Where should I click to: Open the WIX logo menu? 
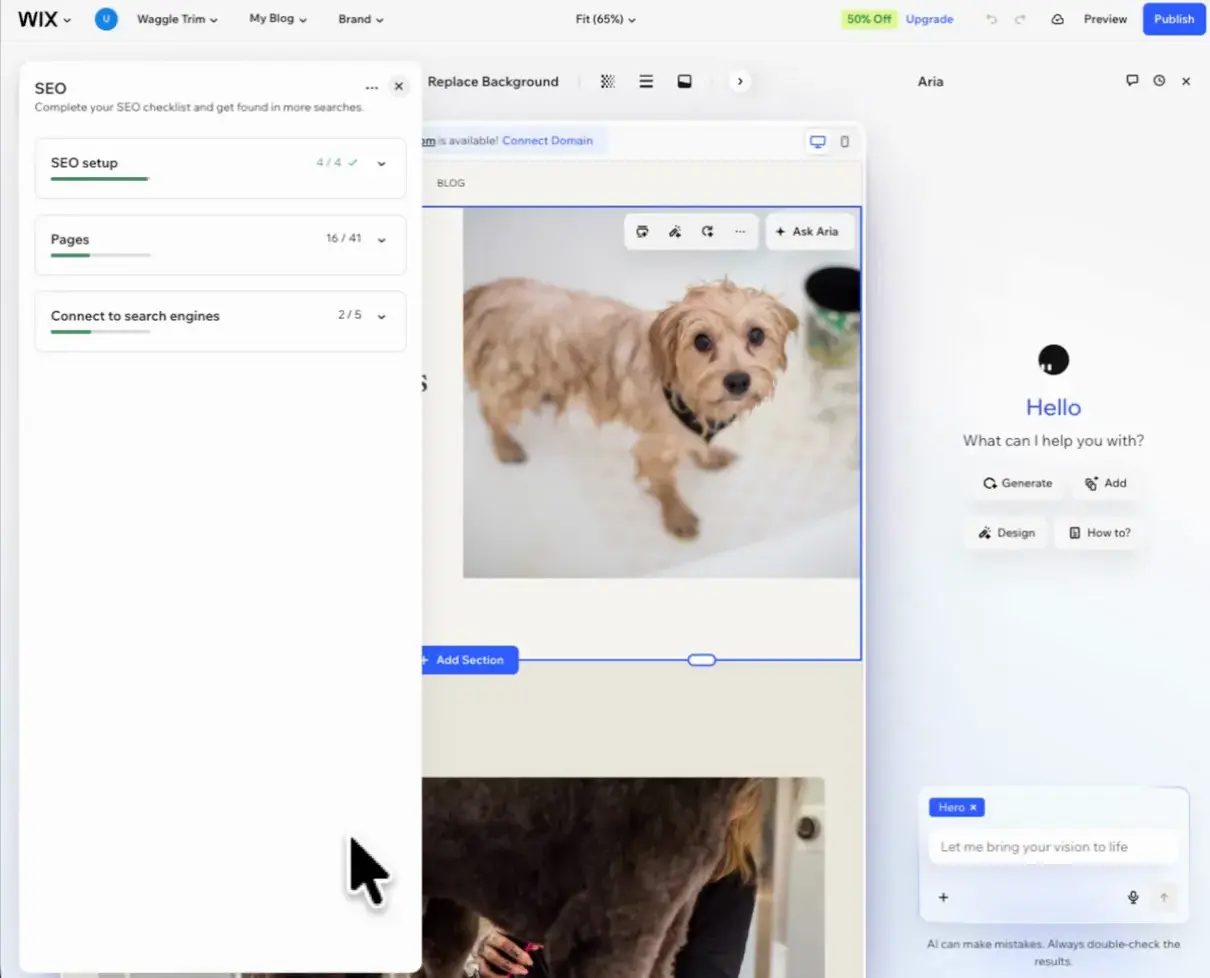click(x=44, y=19)
